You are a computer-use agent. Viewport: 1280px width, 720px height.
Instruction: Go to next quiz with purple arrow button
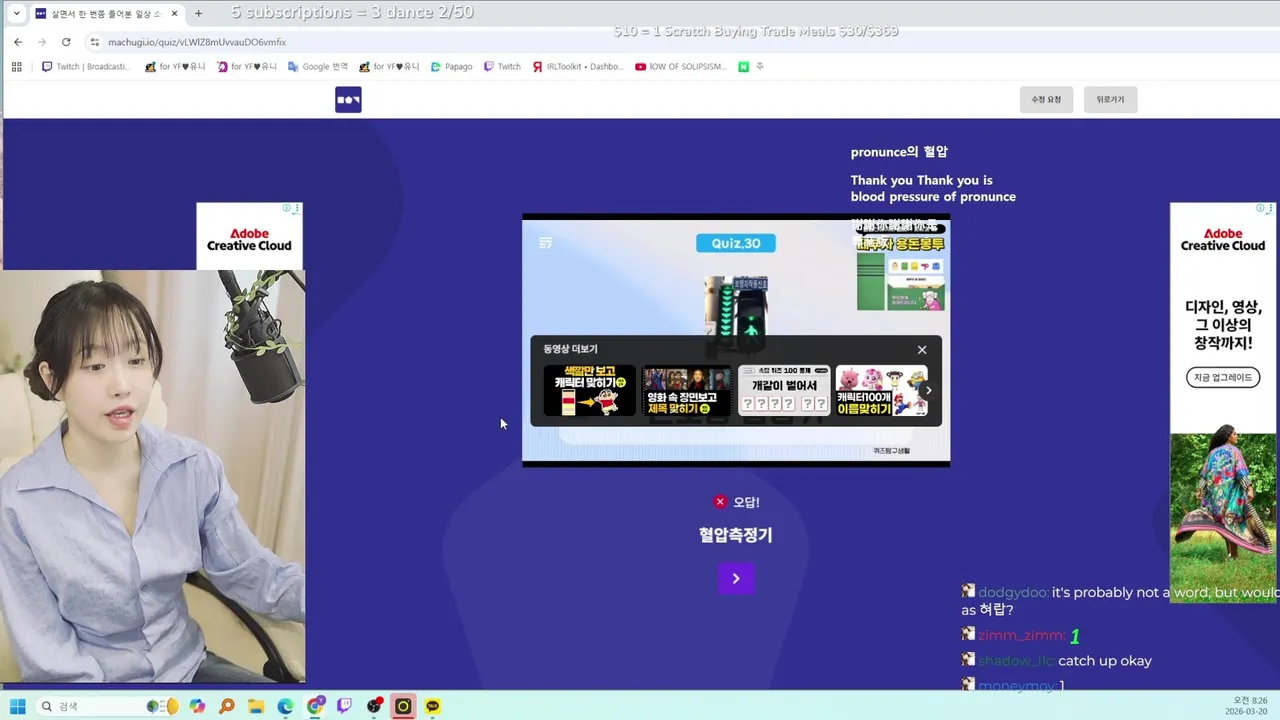(x=736, y=578)
